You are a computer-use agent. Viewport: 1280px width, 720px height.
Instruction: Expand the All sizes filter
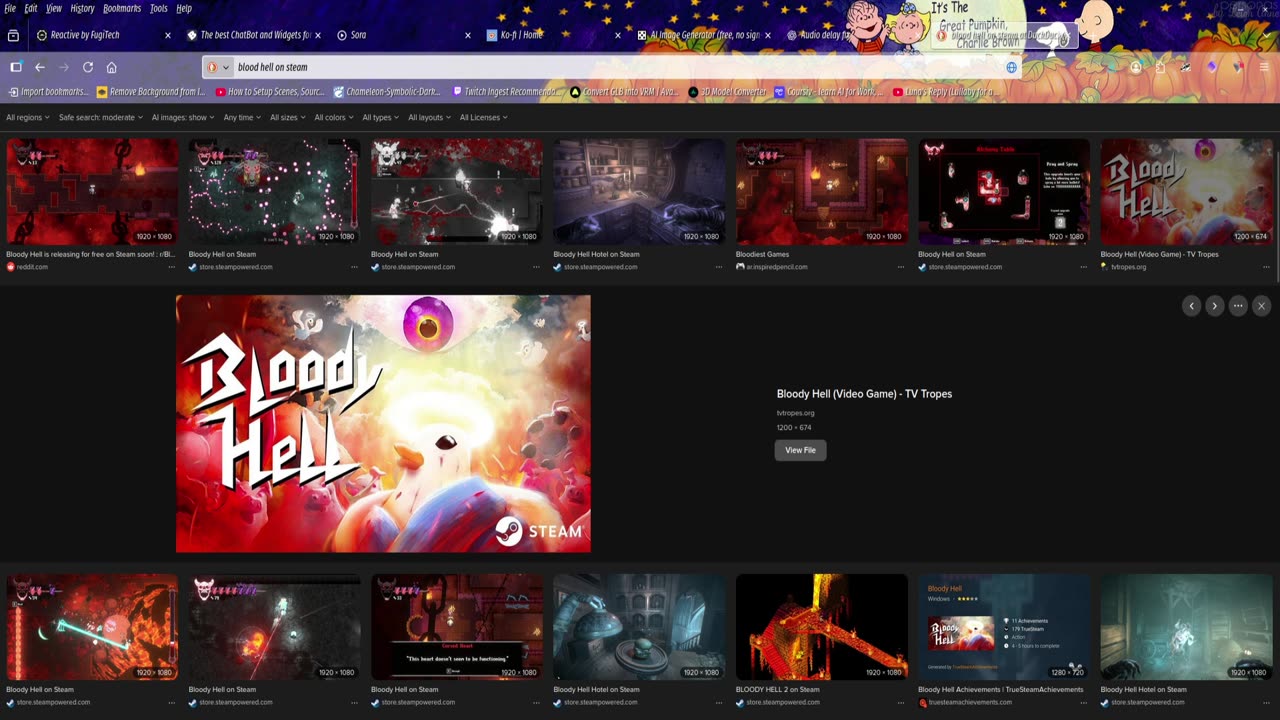click(x=288, y=117)
